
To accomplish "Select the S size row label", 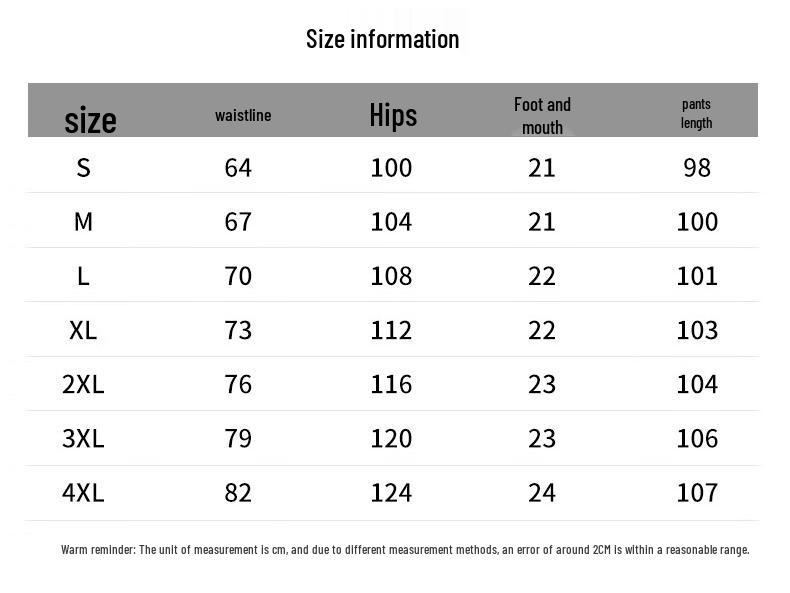I will tap(83, 167).
